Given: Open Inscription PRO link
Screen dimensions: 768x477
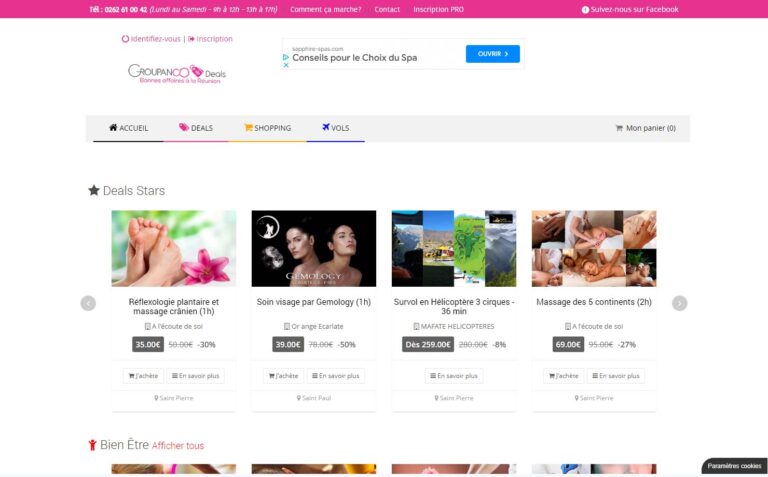Looking at the screenshot, I should click(x=438, y=9).
